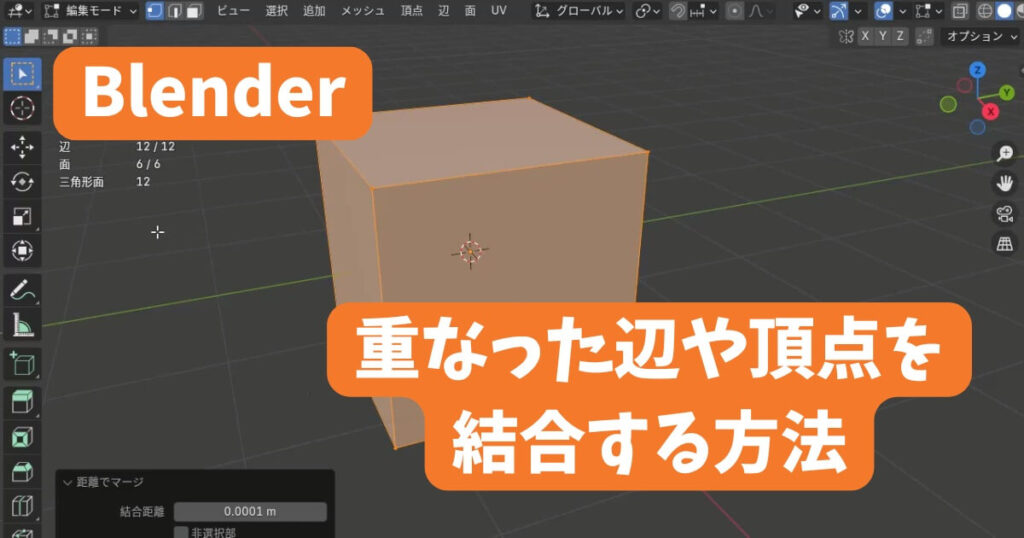Open the editor type dropdown
This screenshot has height=538, width=1024.
20,10
